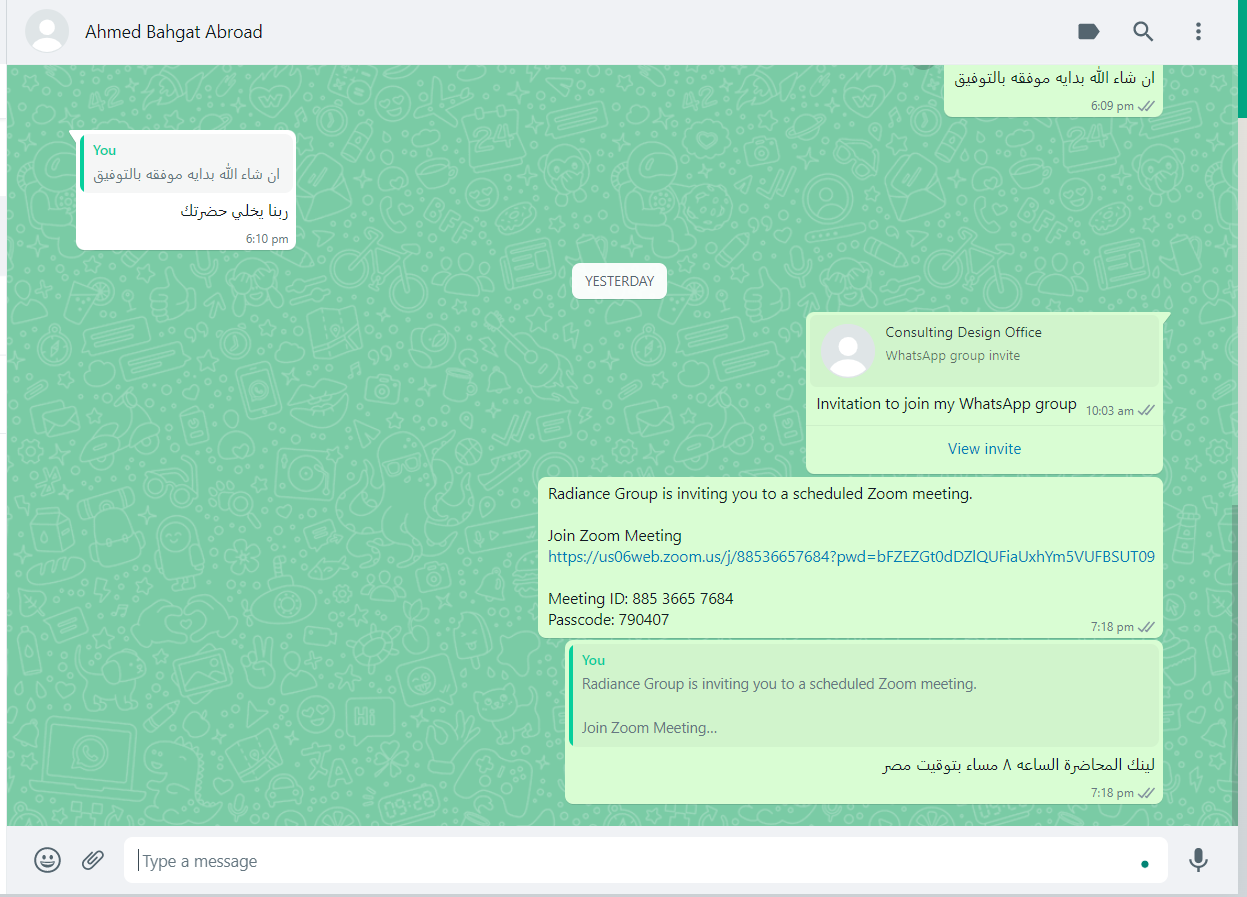This screenshot has width=1247, height=897.
Task: Click View invite on group invitation
Action: pyautogui.click(x=984, y=449)
